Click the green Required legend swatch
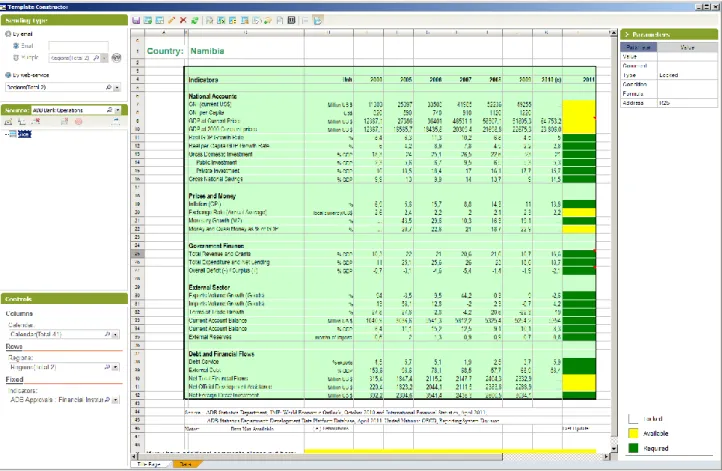Image resolution: width=722 pixels, height=471 pixels. [x=634, y=448]
